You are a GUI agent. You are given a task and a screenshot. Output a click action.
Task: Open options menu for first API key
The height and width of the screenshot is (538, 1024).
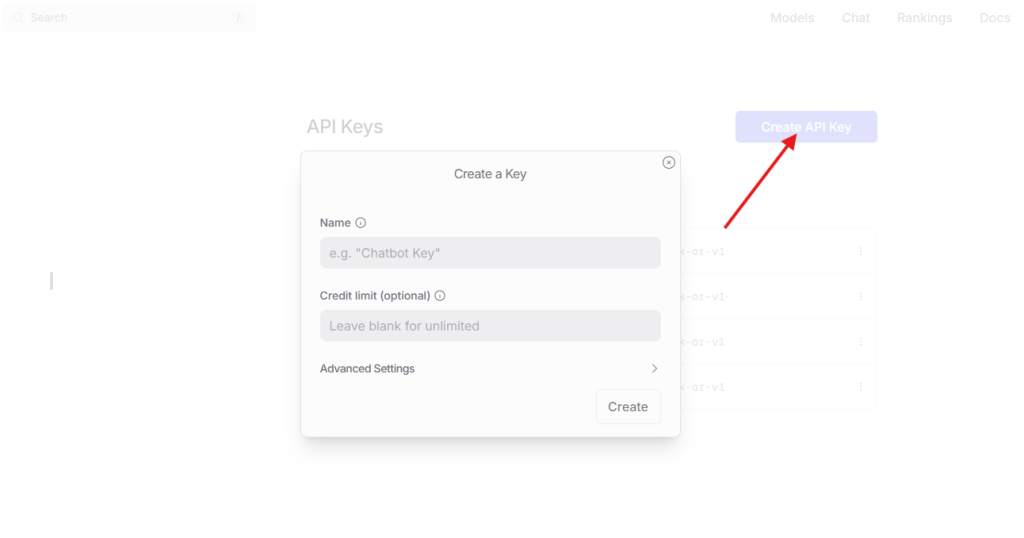[x=861, y=251]
